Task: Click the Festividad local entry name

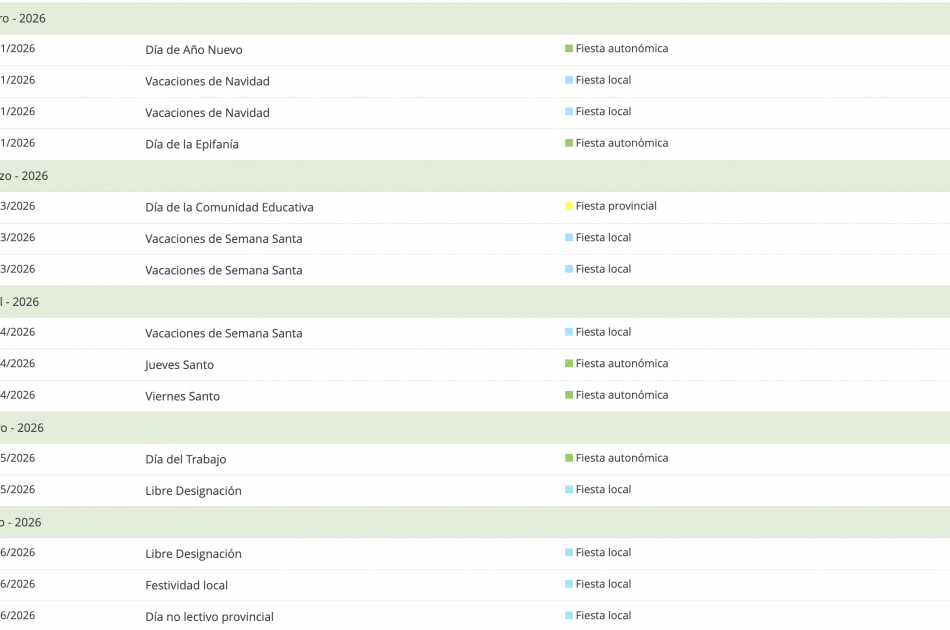Action: (x=186, y=585)
